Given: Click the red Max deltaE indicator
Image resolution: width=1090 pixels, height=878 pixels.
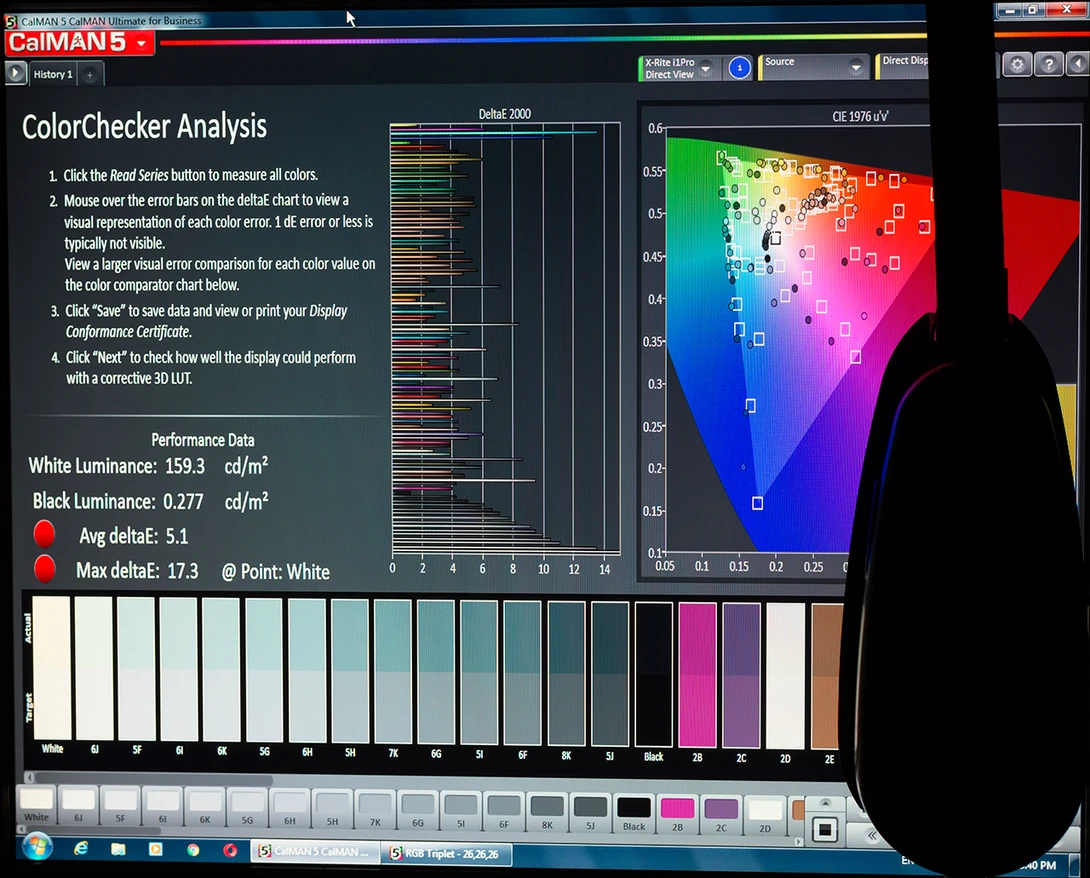Looking at the screenshot, I should (x=44, y=569).
